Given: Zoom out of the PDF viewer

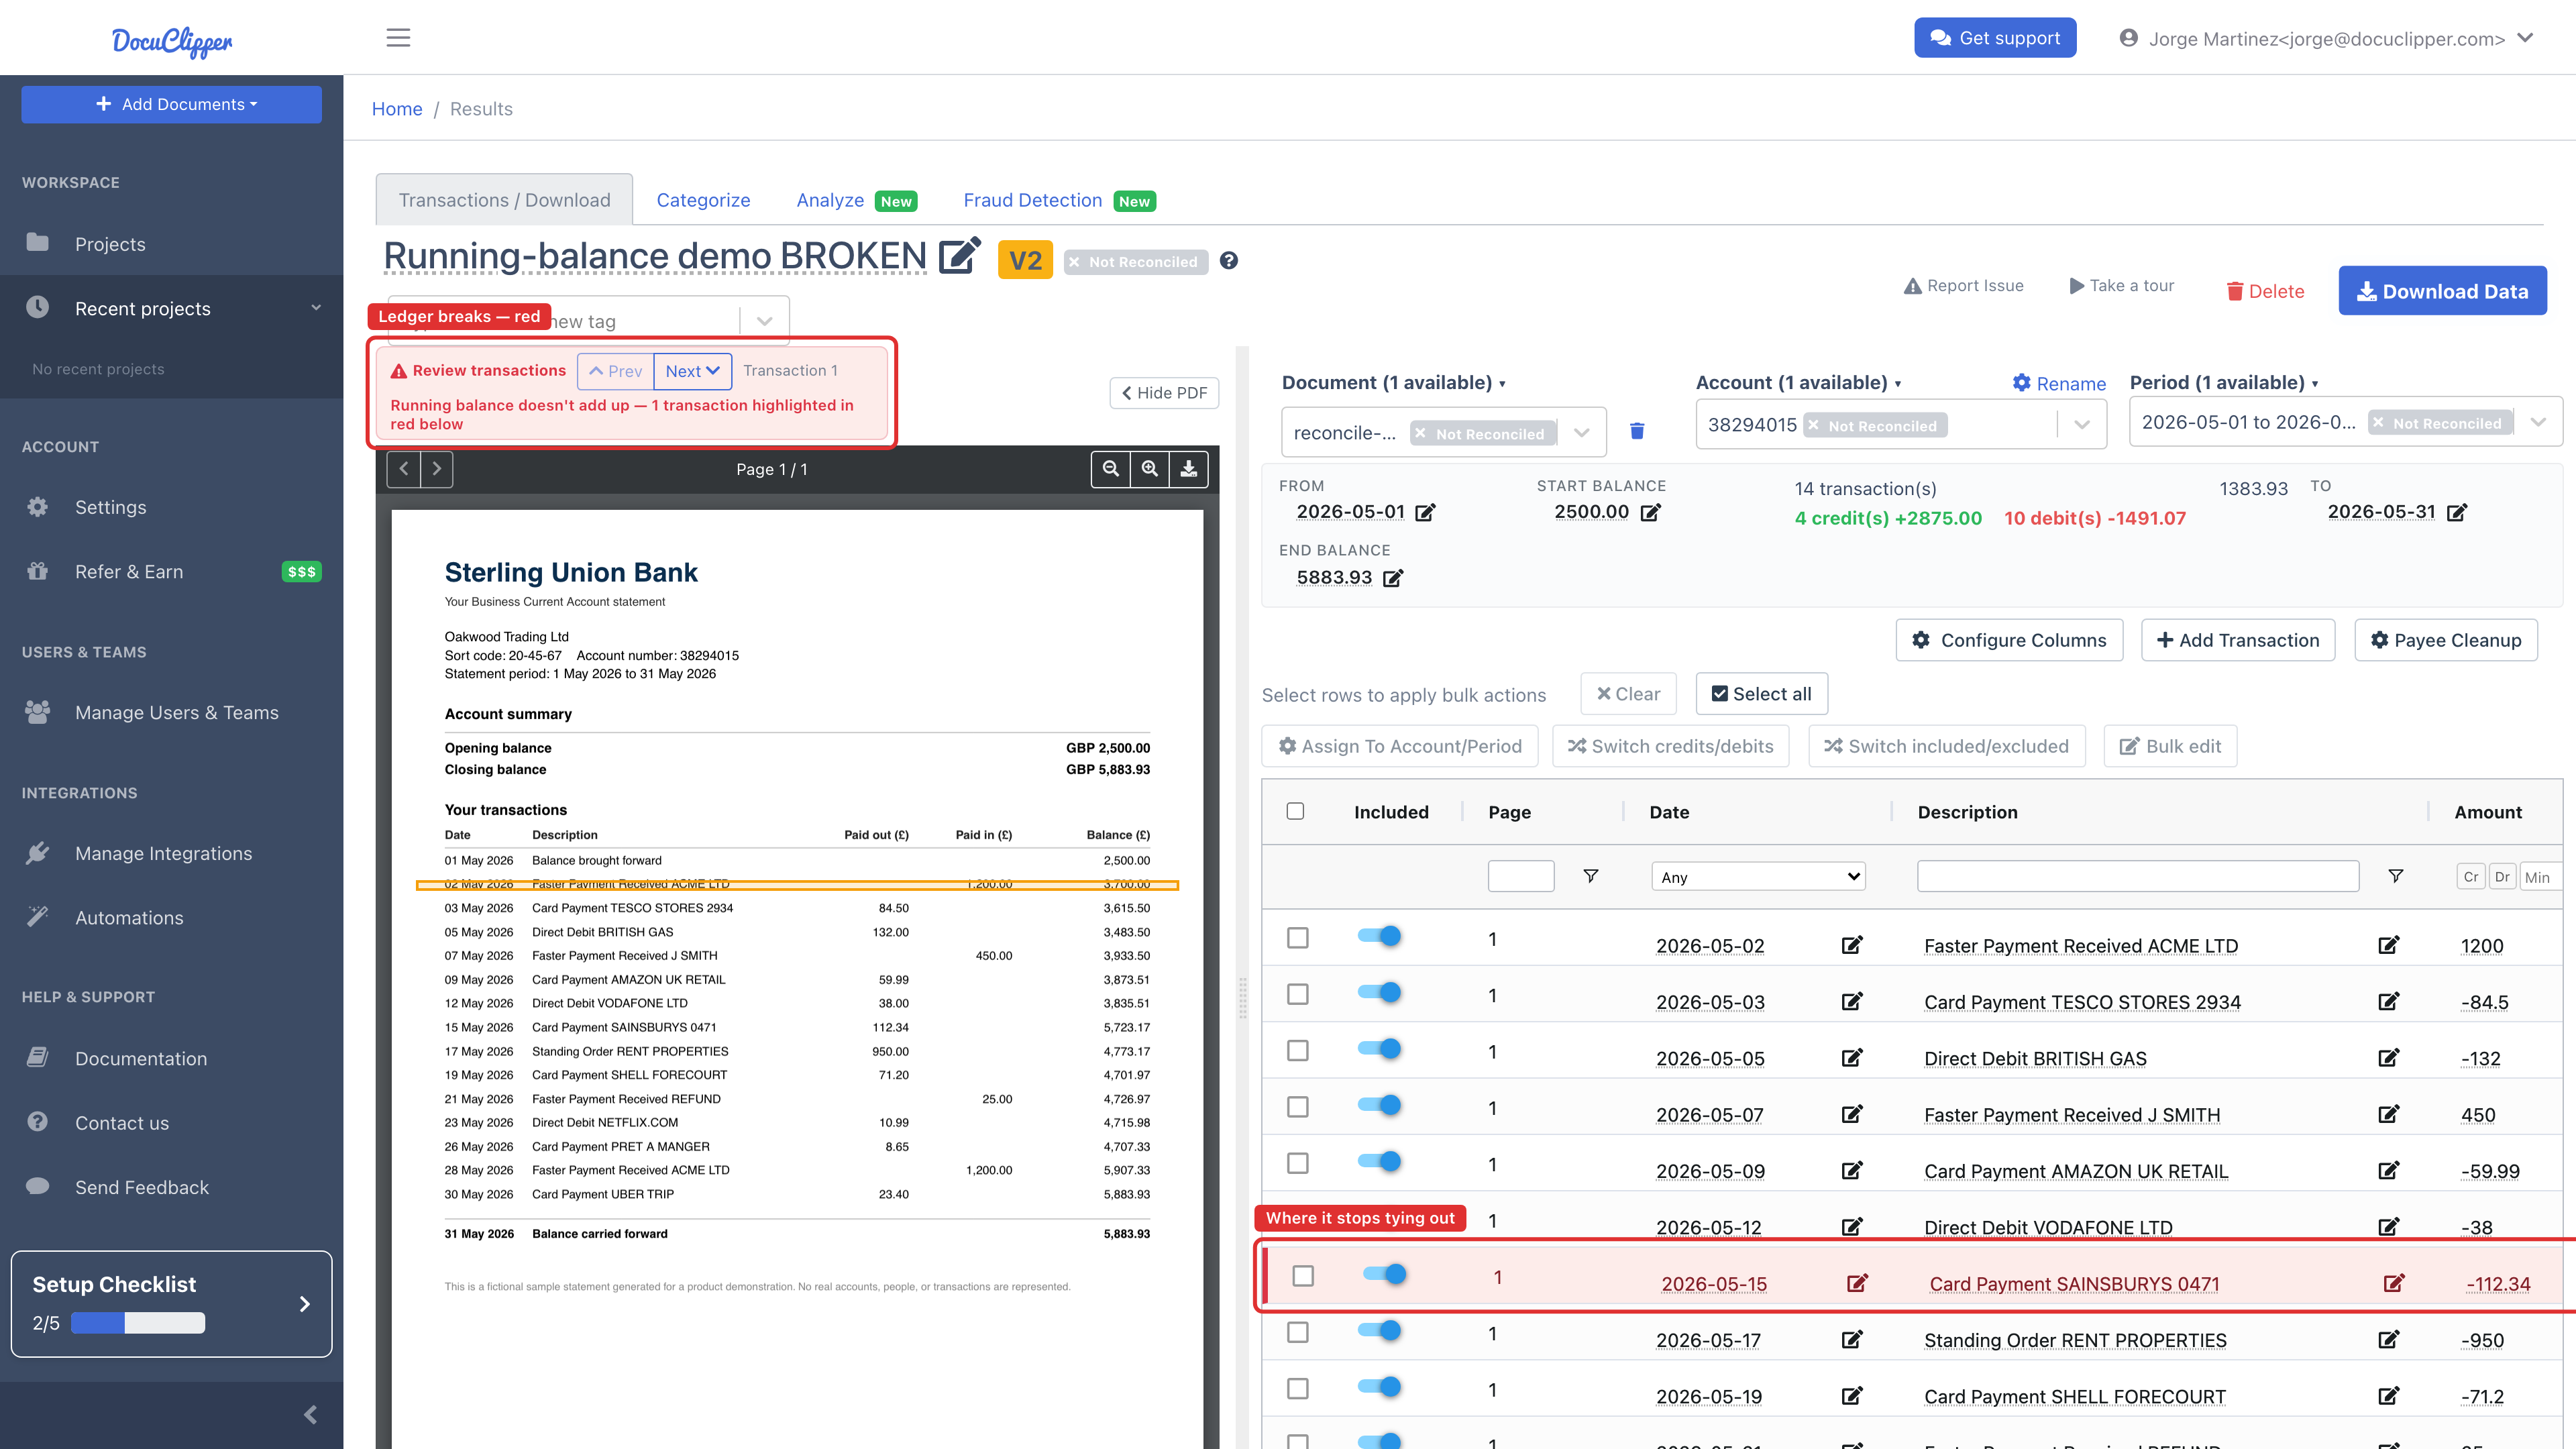Looking at the screenshot, I should pyautogui.click(x=1110, y=469).
